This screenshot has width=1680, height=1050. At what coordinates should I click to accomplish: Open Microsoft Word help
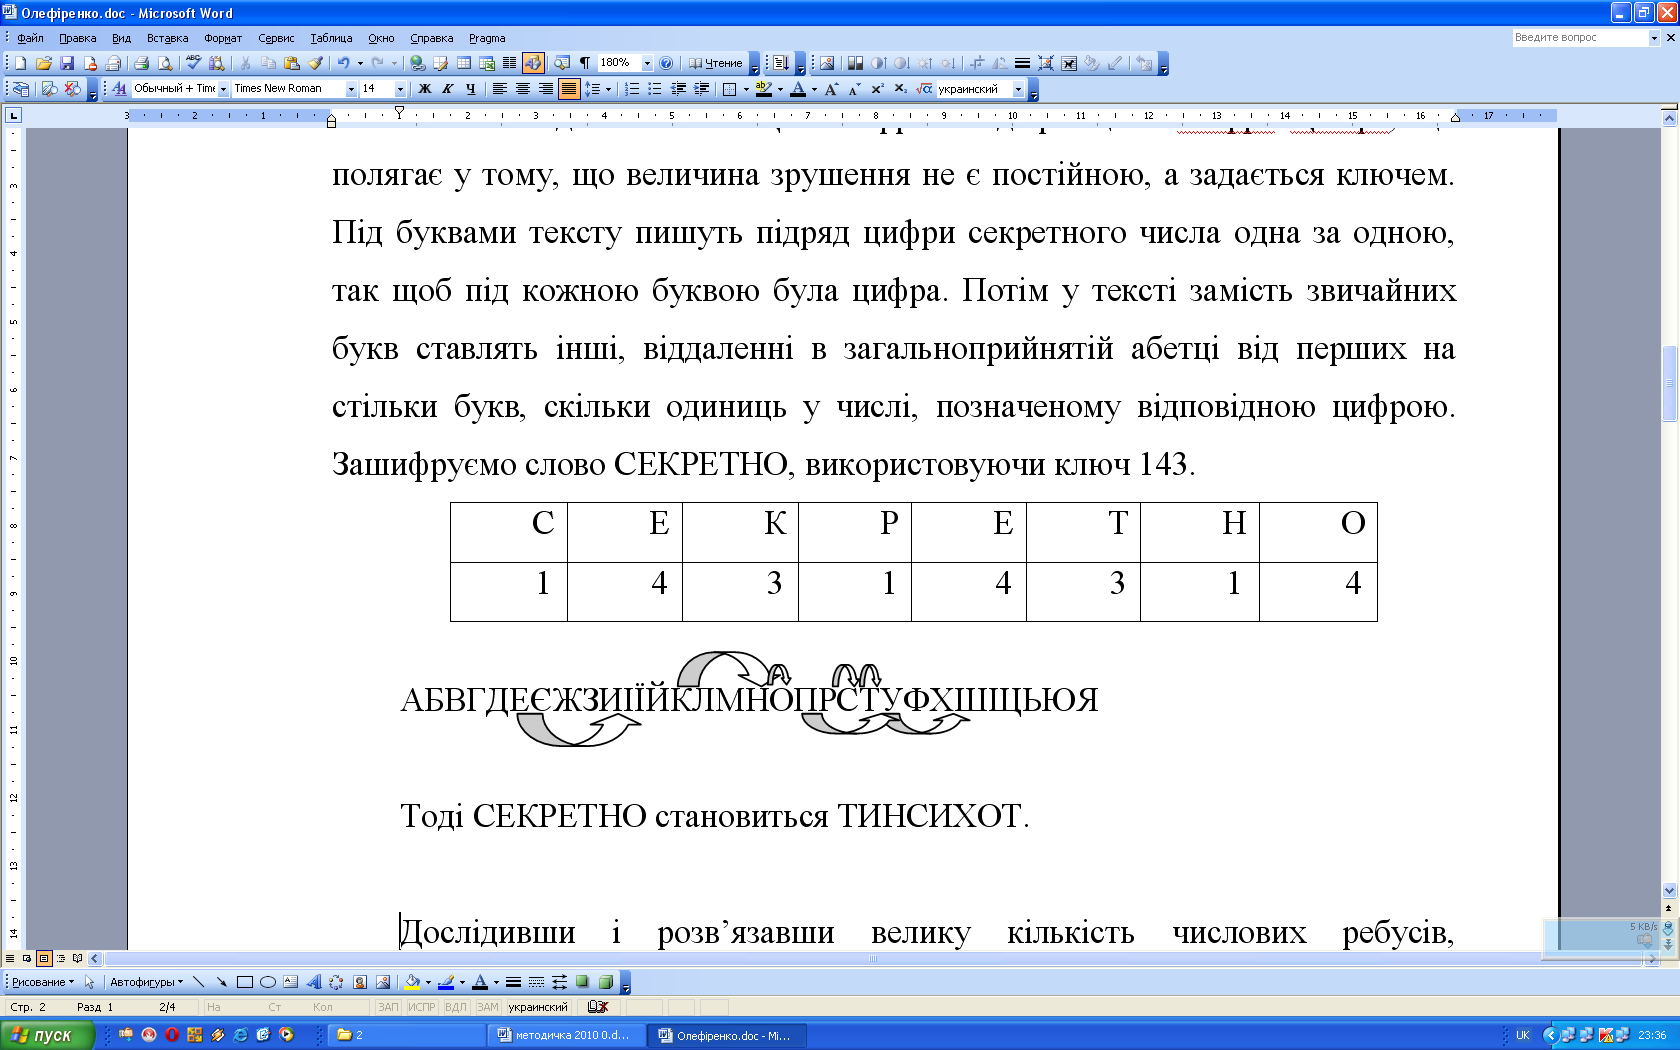click(666, 63)
